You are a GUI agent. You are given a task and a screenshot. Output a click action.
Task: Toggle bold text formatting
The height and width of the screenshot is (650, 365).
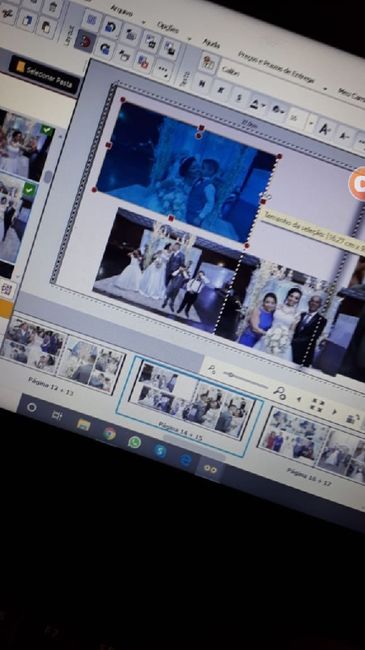202,83
